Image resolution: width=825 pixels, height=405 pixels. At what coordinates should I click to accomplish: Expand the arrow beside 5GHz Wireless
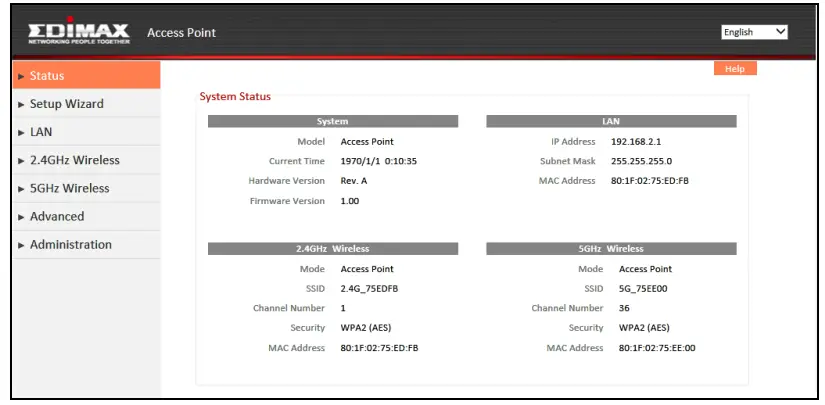point(21,189)
